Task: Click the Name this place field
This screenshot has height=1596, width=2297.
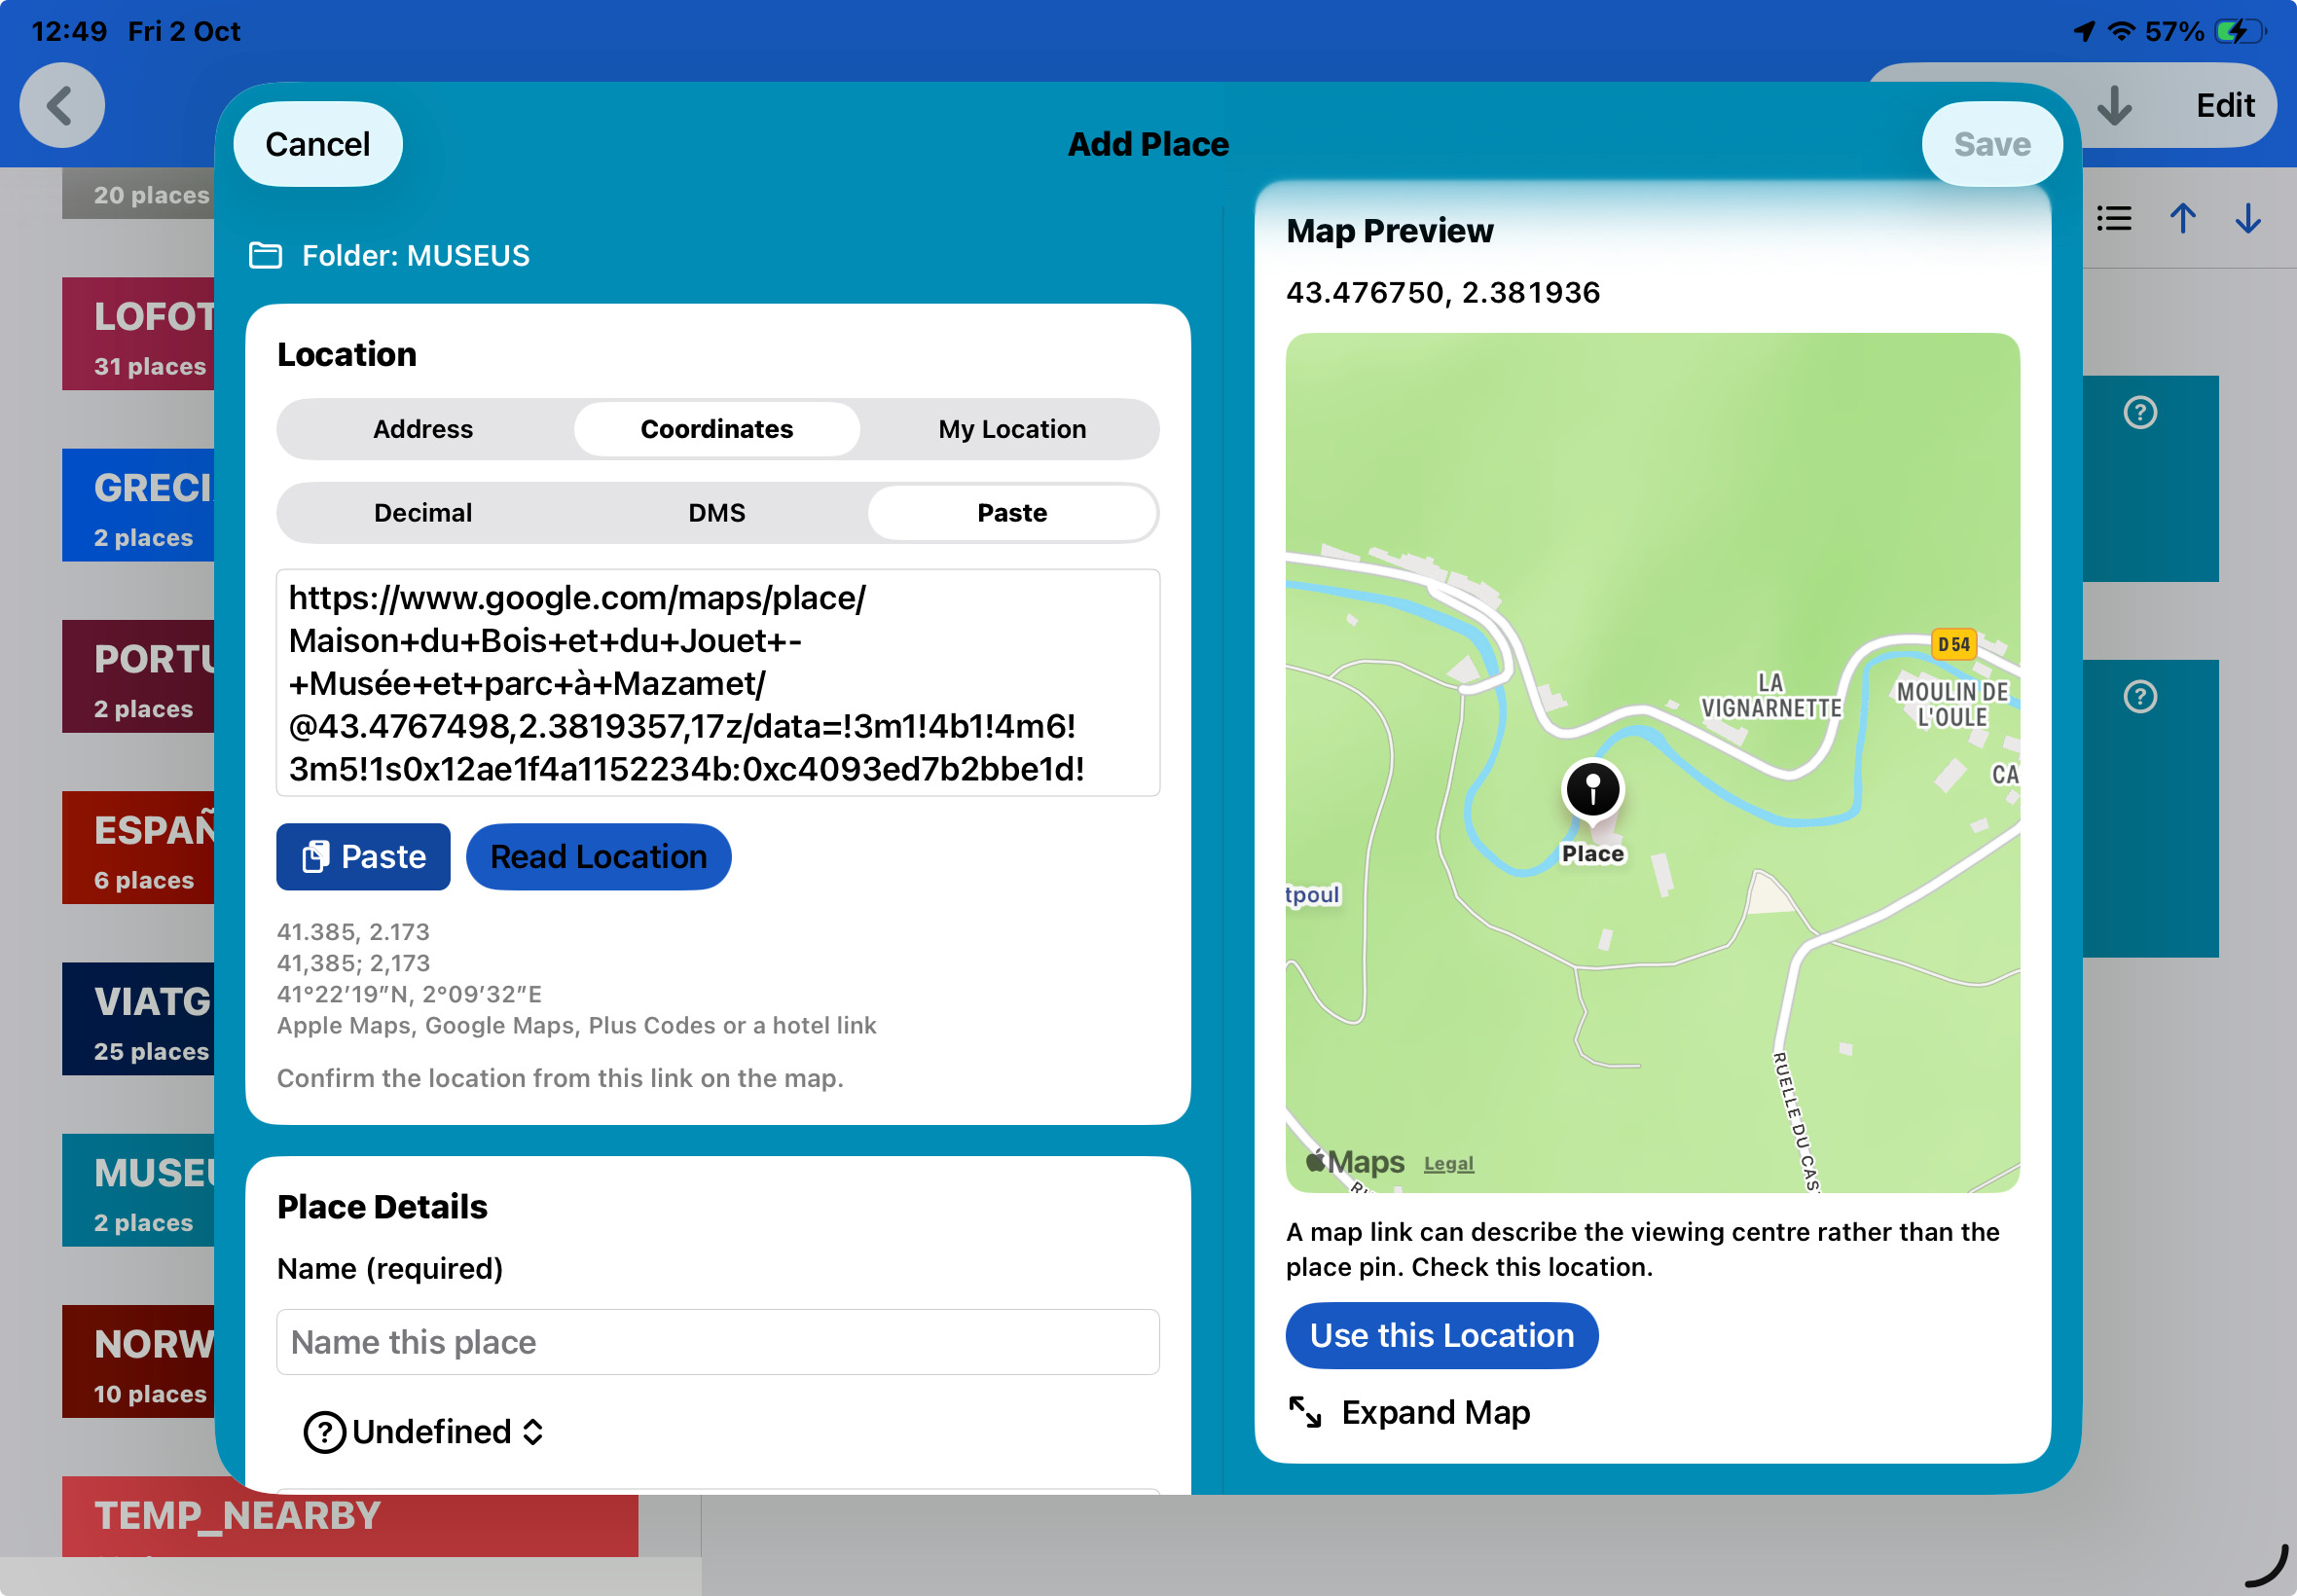Action: 718,1342
